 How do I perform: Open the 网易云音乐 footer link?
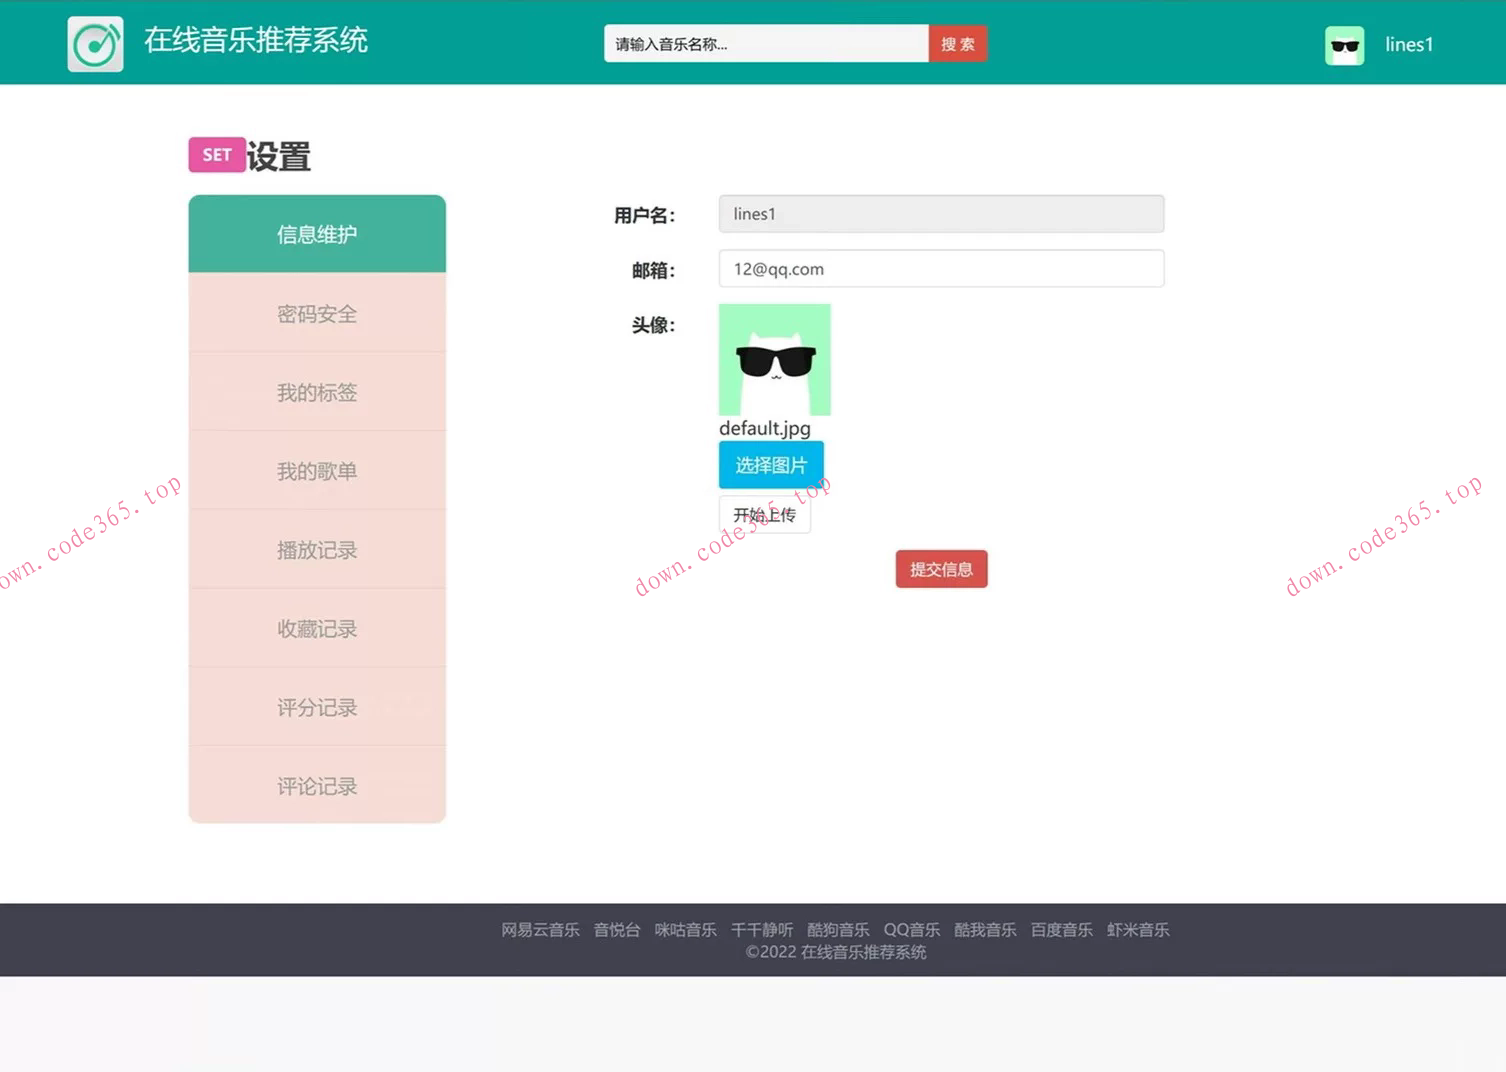pos(540,930)
